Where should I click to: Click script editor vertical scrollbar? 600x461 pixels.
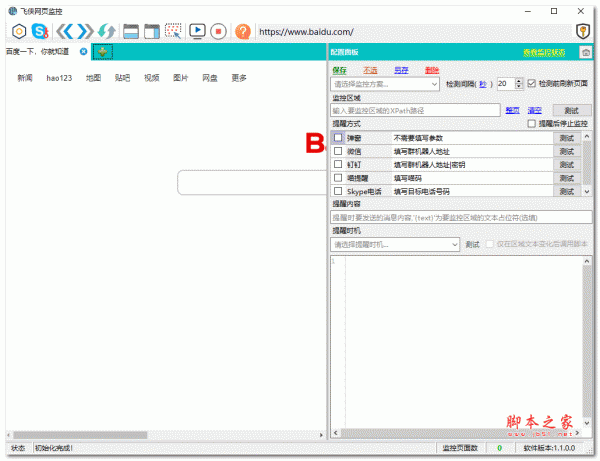point(587,342)
